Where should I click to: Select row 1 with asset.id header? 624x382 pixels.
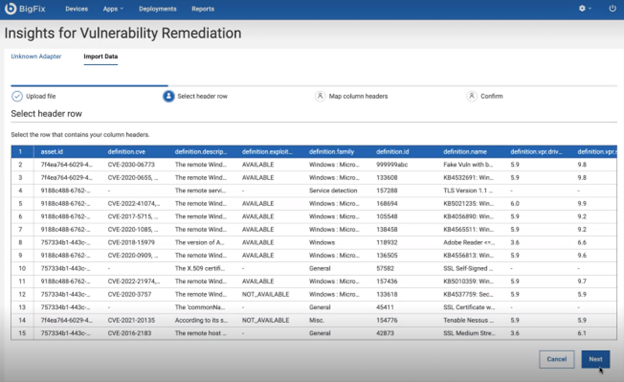pos(314,152)
